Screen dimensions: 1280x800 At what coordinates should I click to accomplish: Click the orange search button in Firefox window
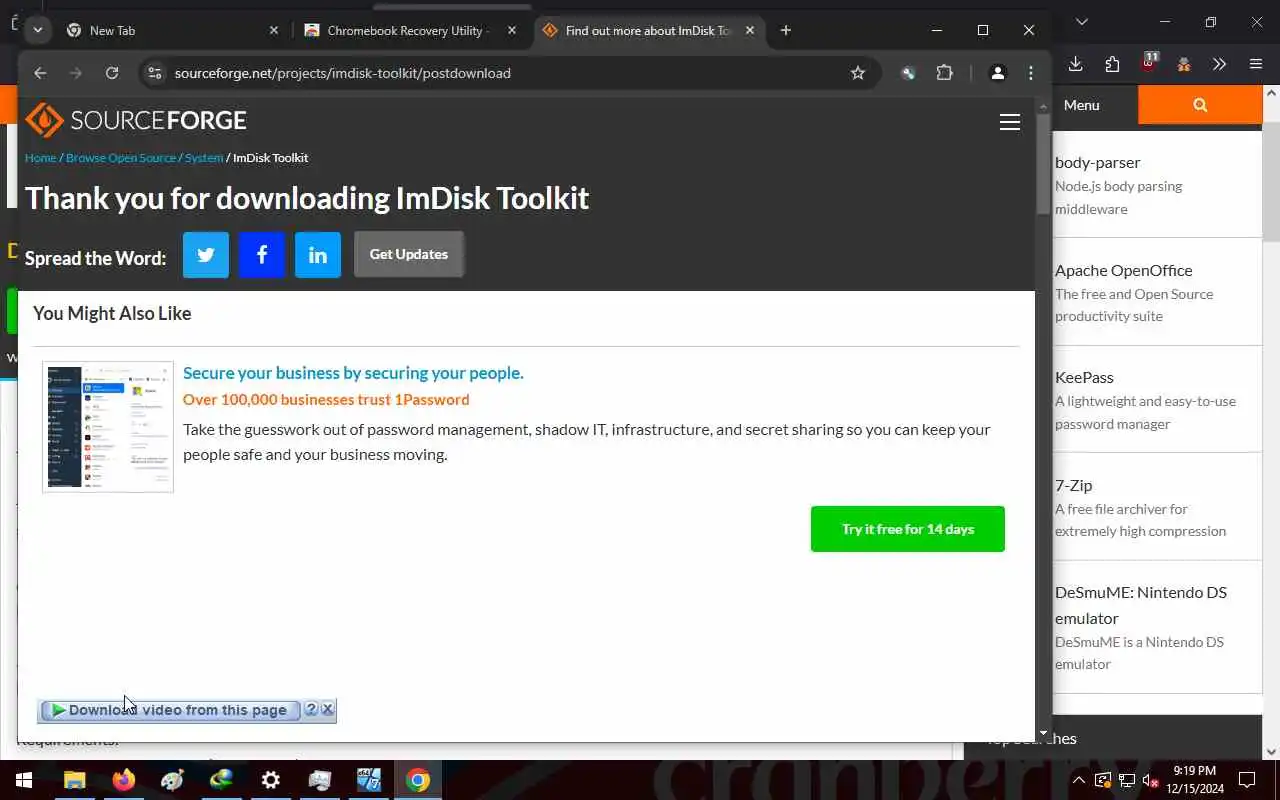click(1200, 105)
